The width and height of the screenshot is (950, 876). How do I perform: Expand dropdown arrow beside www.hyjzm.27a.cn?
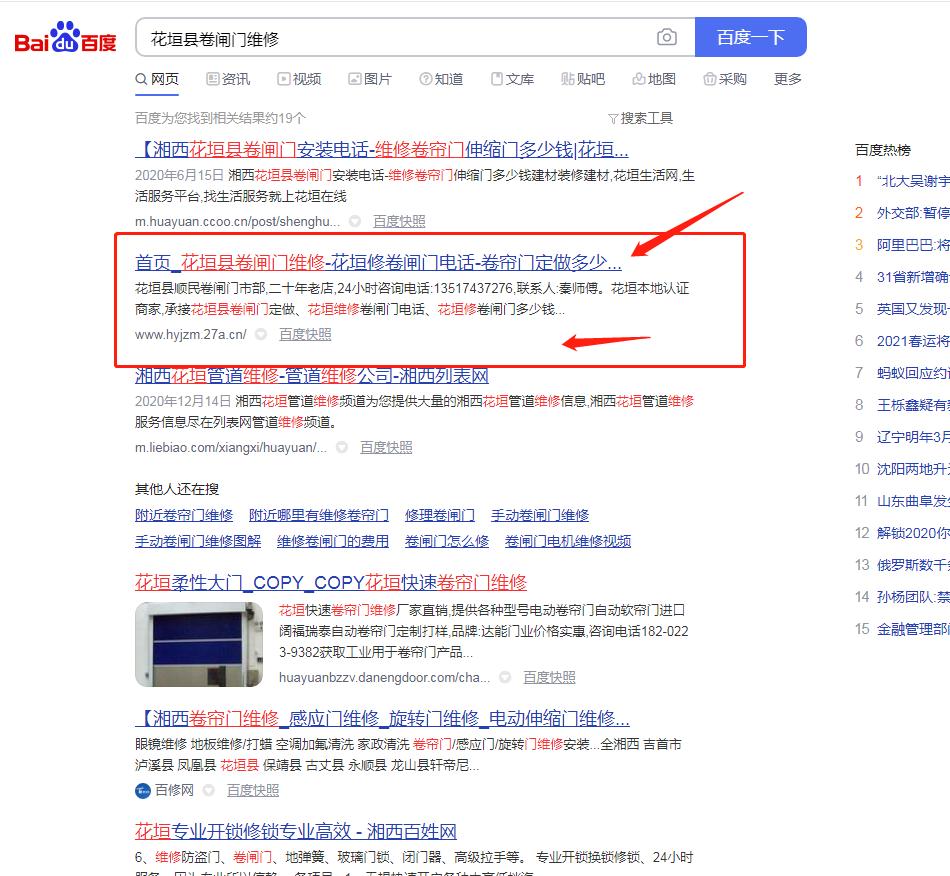[x=261, y=335]
